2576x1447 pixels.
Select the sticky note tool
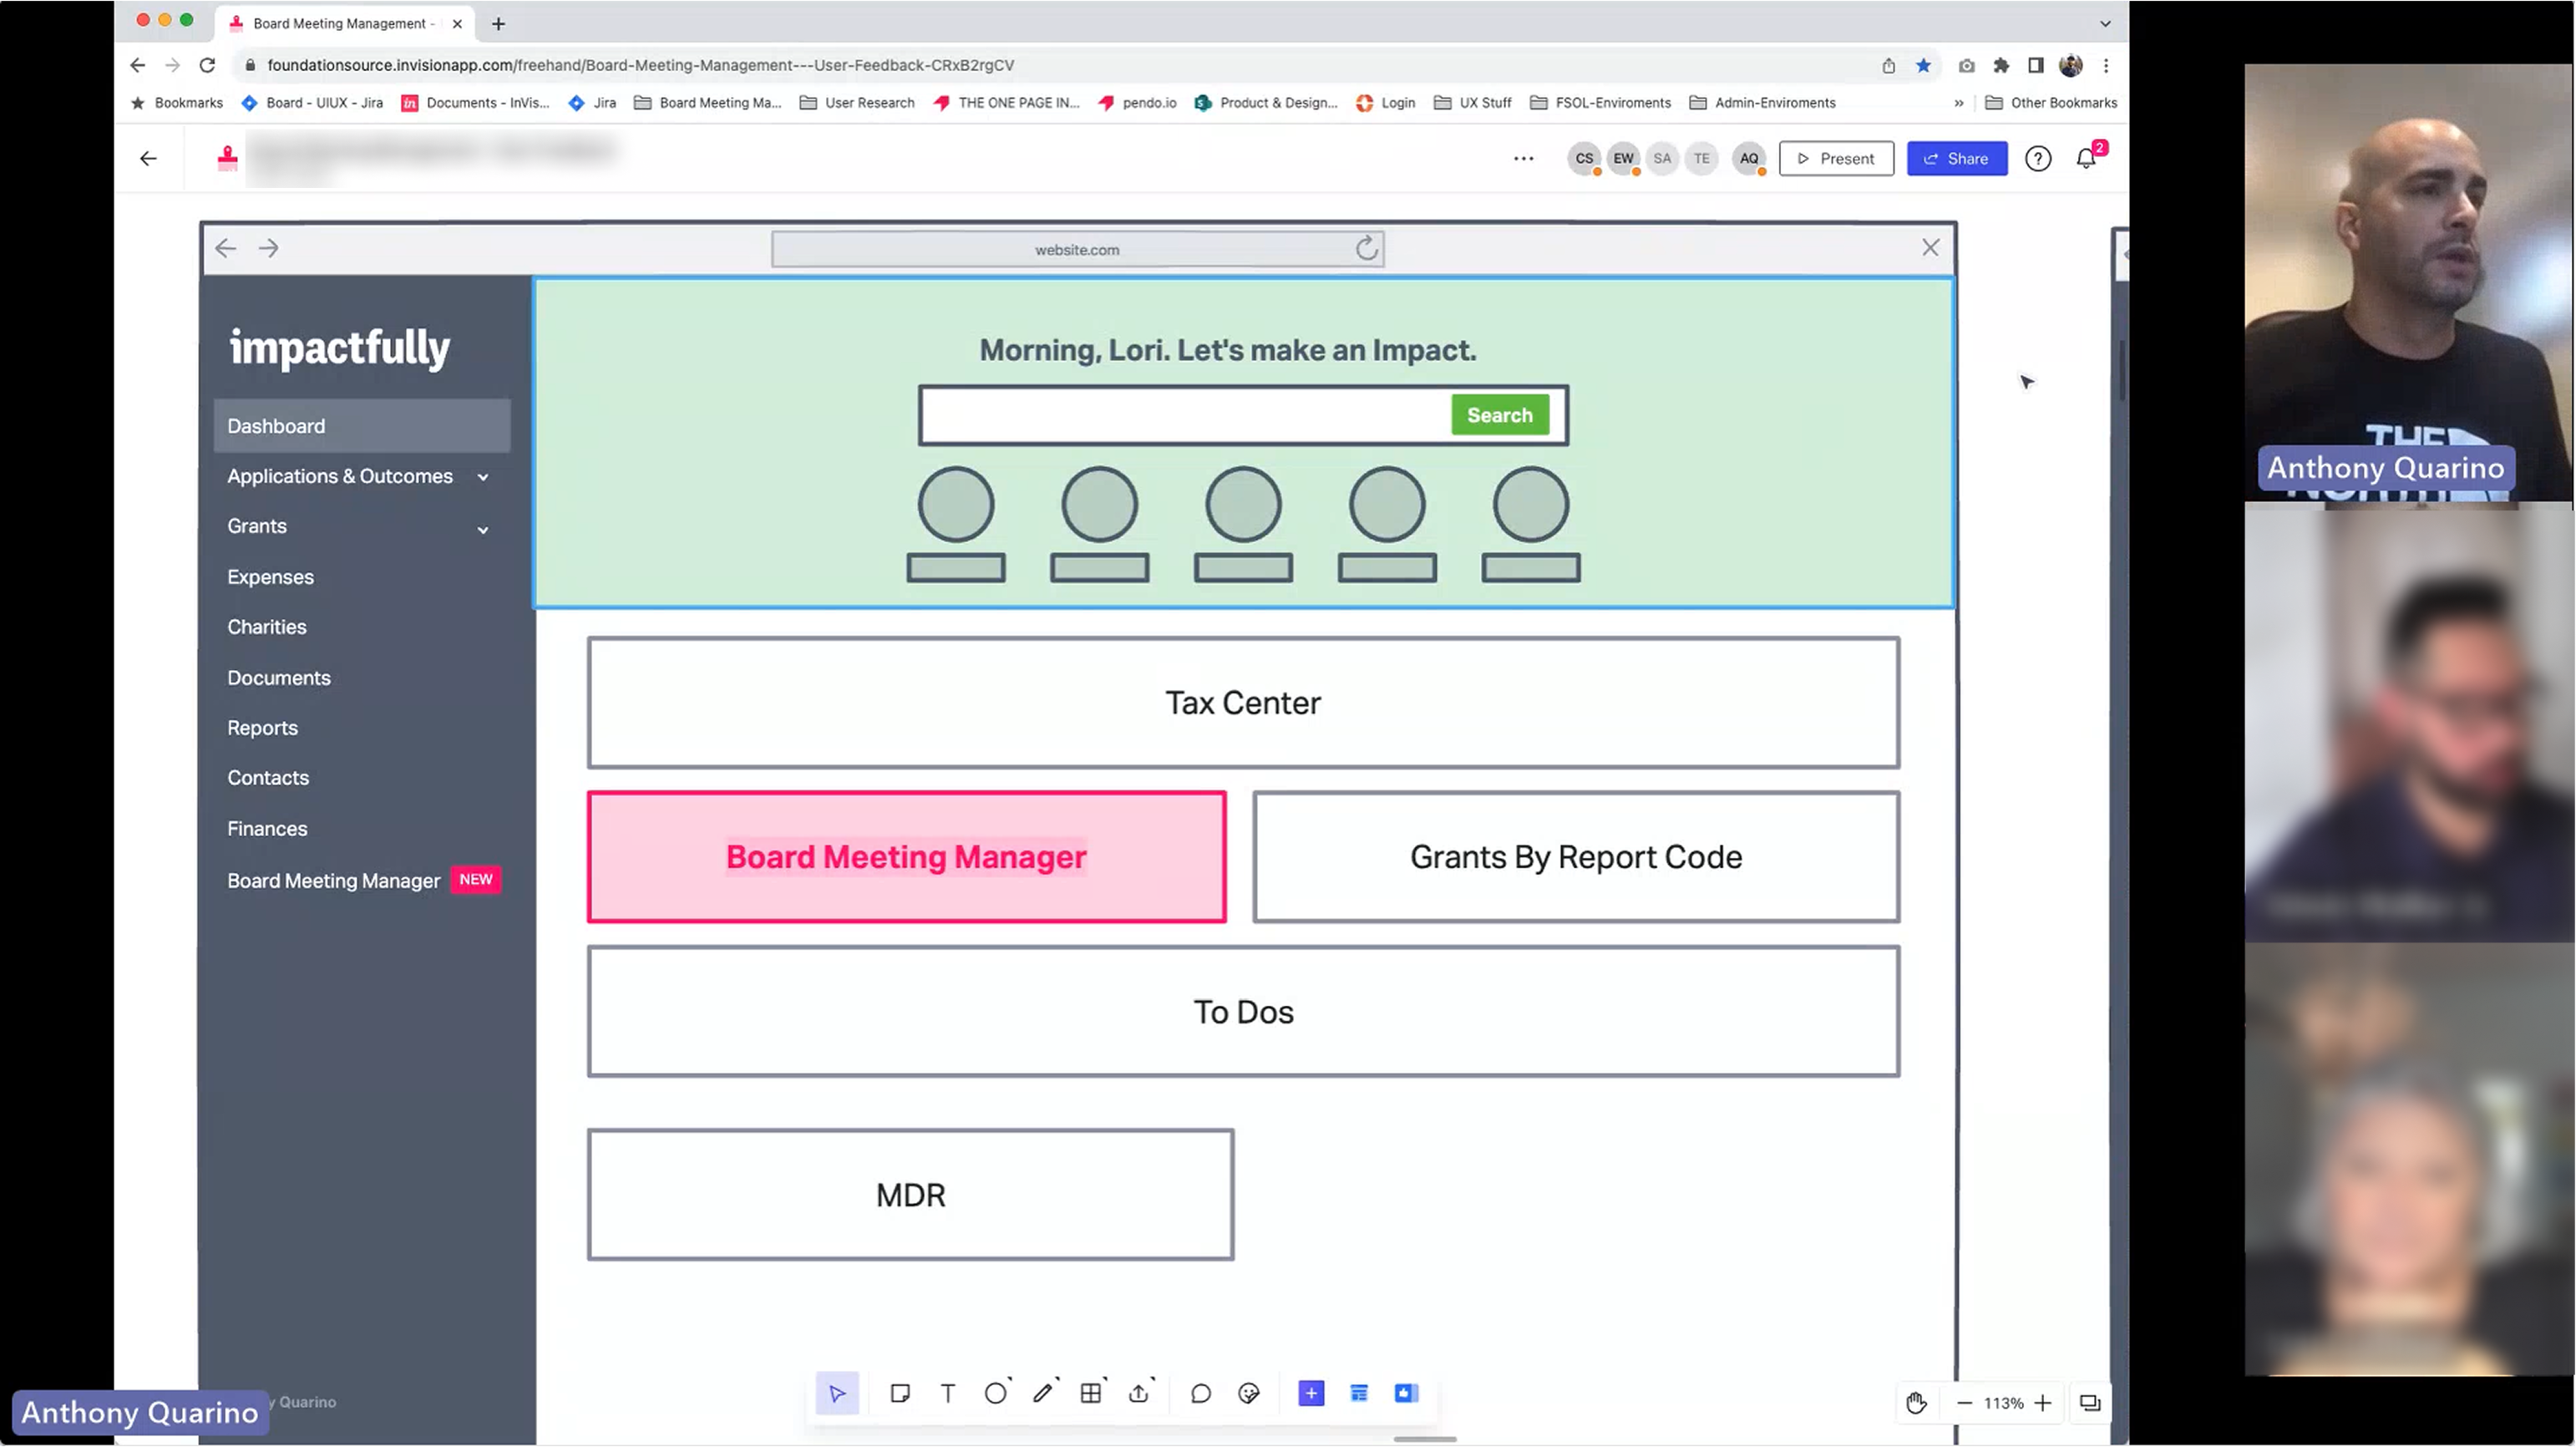[x=900, y=1393]
